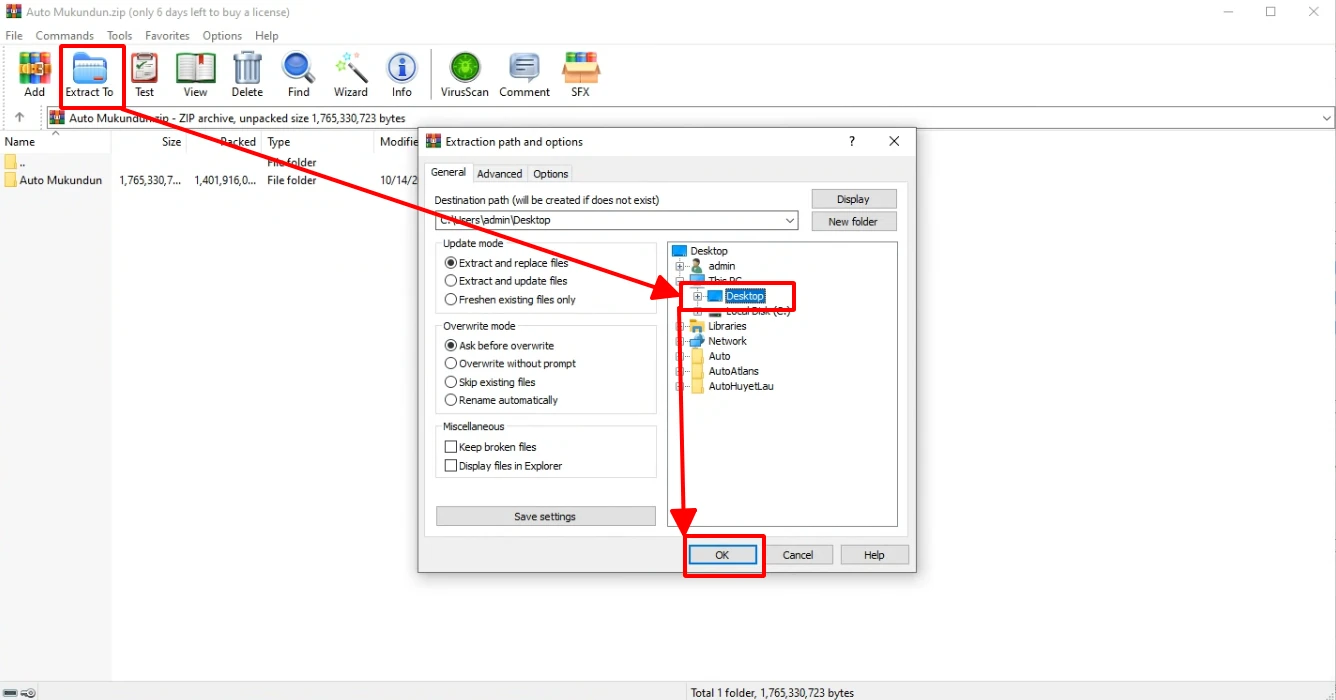
Task: Expand the admin tree node
Action: point(680,266)
